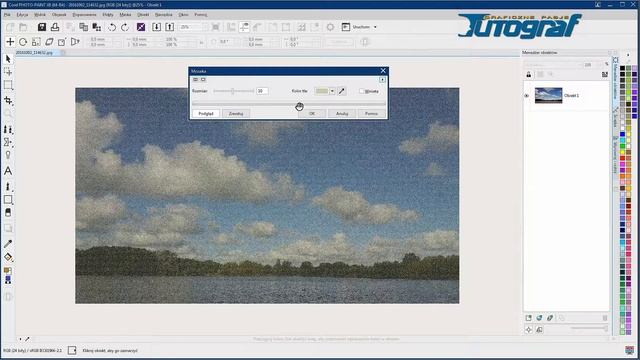Switch to single-pane preview in Mozaika dialog
Screen dimensions: 640x360
pos(203,80)
